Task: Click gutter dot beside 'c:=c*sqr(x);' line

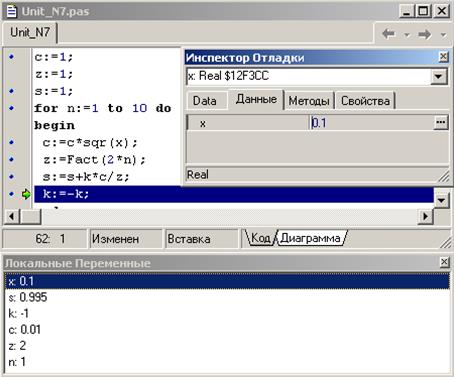Action: tap(12, 142)
